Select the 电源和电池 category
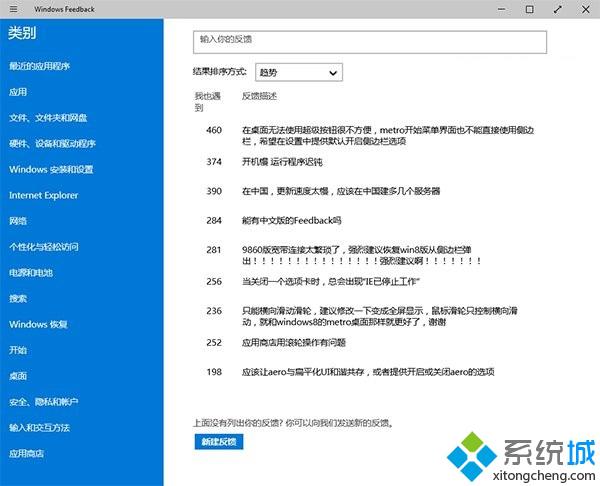 pyautogui.click(x=31, y=273)
